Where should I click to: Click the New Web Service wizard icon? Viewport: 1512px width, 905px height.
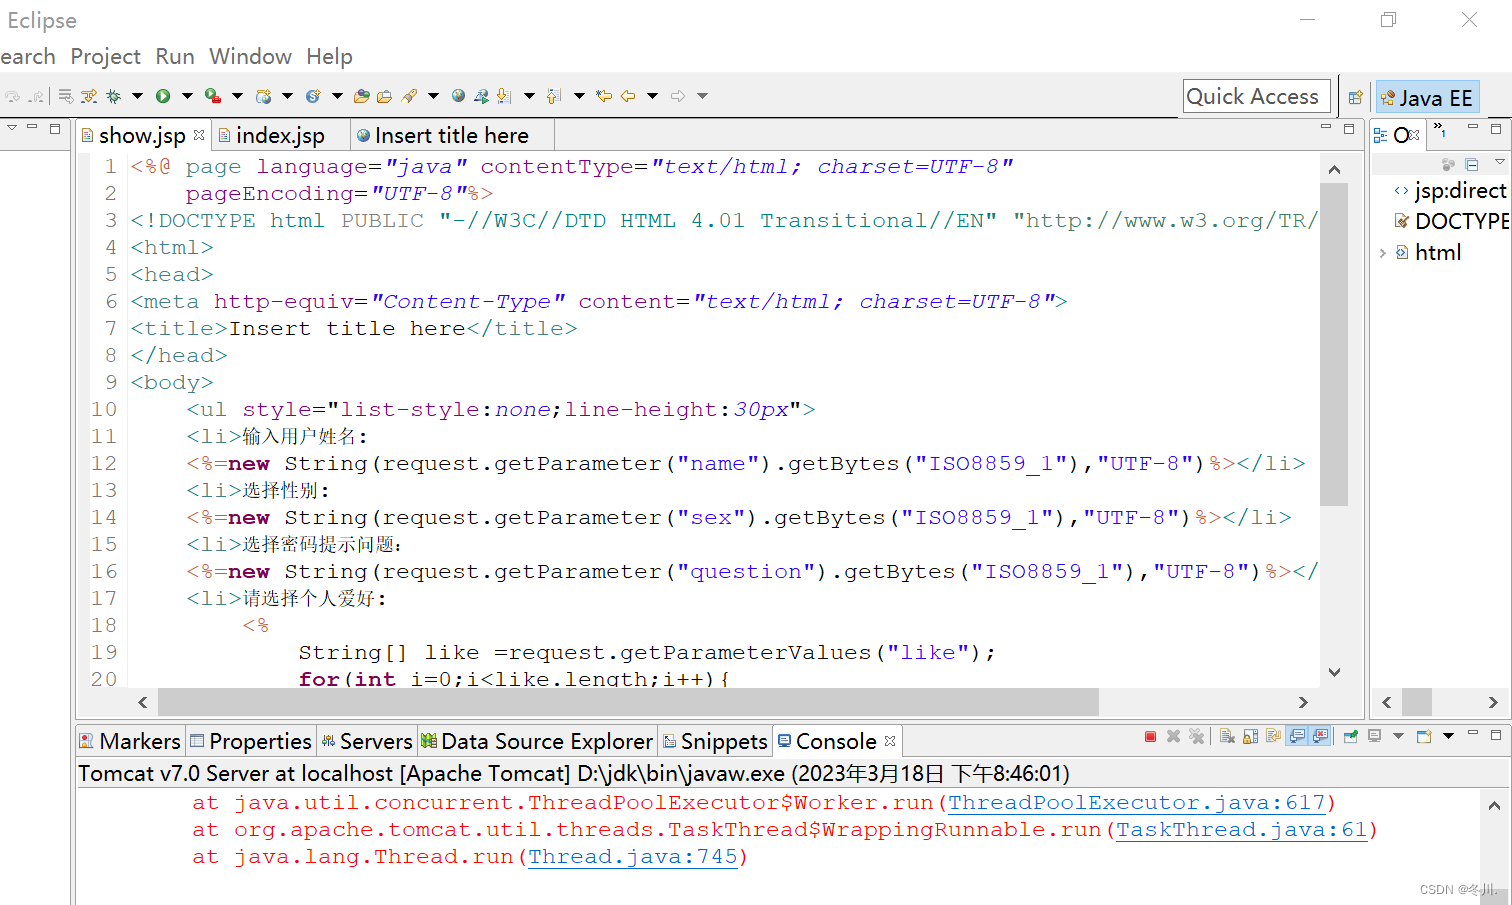click(313, 96)
